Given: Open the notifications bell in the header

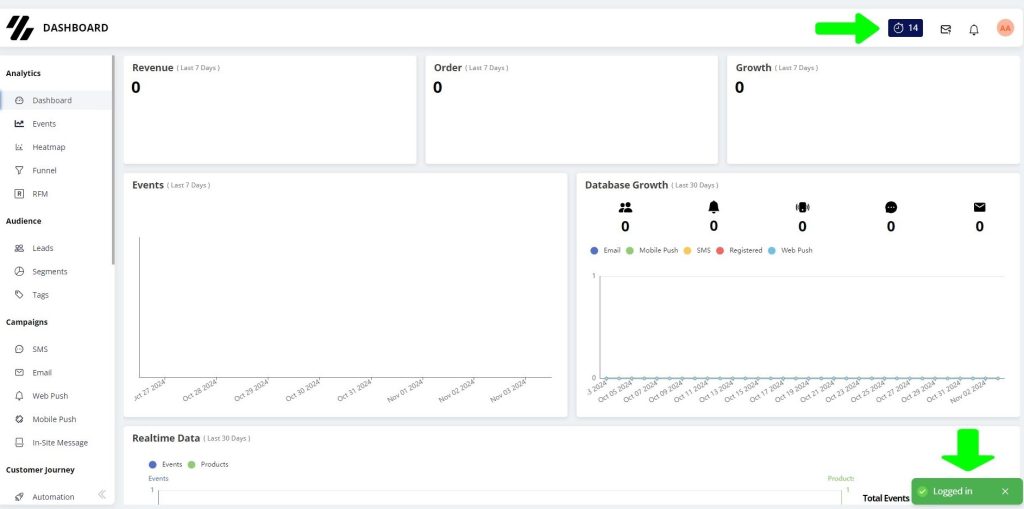Looking at the screenshot, I should click(x=974, y=29).
